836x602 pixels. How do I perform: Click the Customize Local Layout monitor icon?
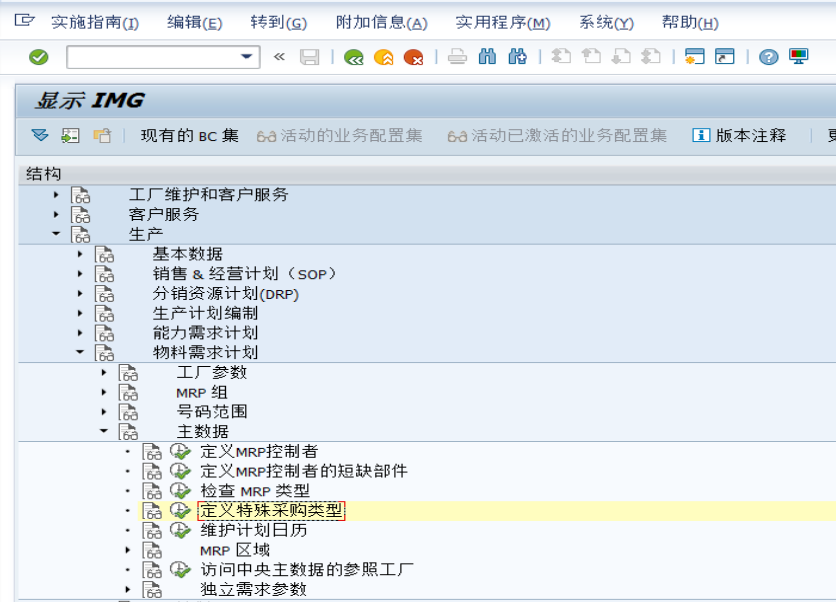798,57
